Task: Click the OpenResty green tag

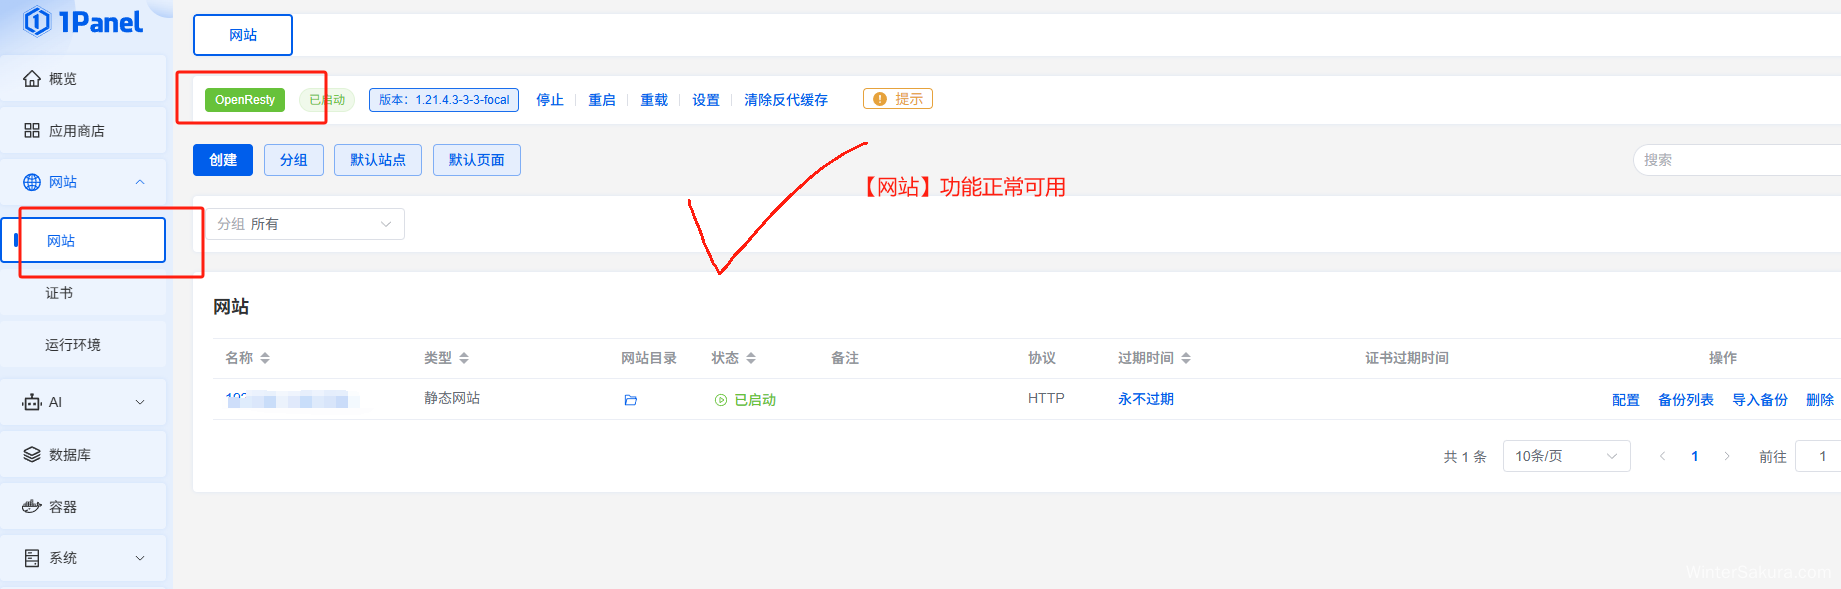Action: tap(245, 100)
